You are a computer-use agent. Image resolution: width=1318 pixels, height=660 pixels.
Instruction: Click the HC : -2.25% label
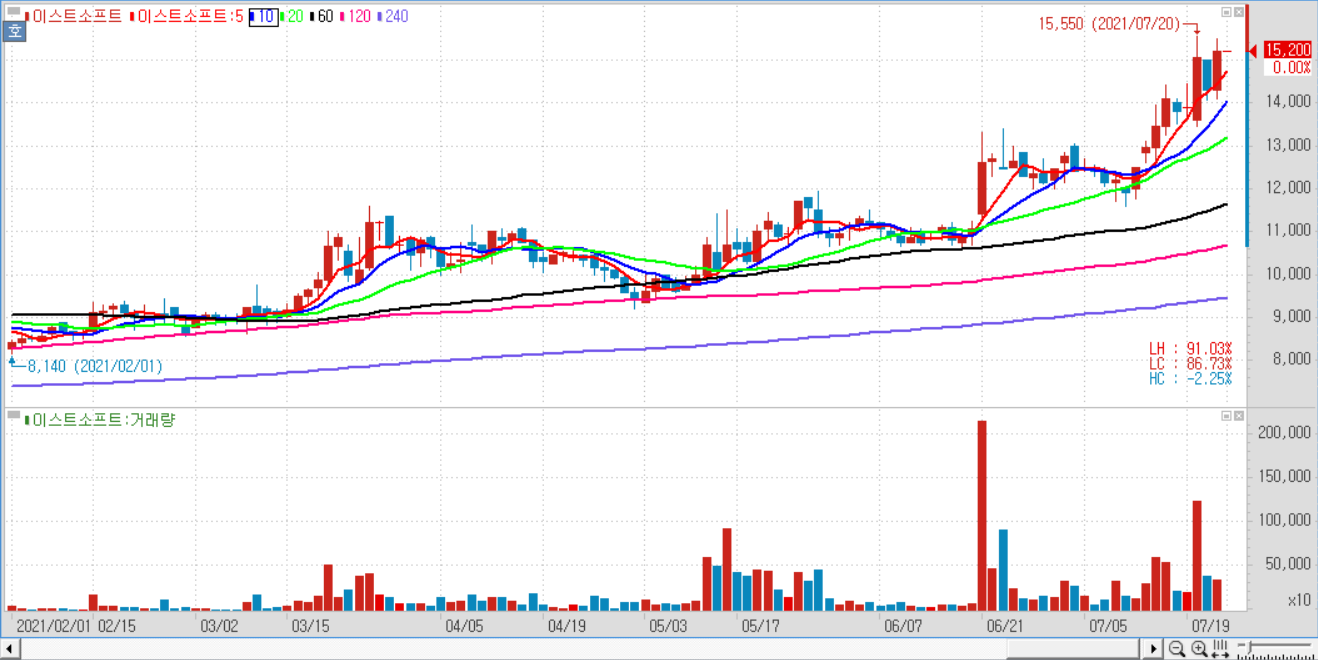1190,378
